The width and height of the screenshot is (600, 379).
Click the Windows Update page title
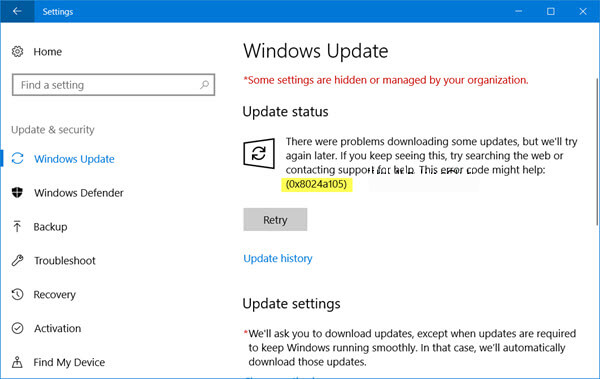(316, 51)
